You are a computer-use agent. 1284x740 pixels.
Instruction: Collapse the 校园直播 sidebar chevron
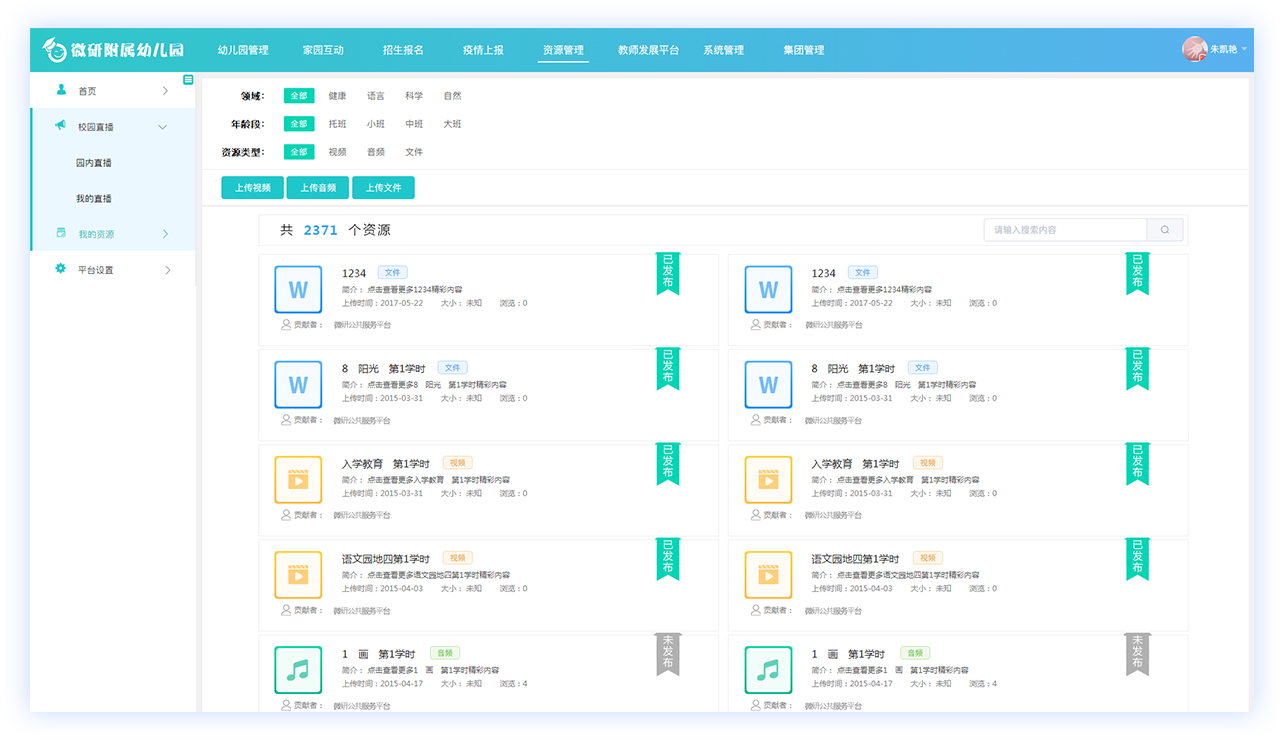[x=163, y=127]
